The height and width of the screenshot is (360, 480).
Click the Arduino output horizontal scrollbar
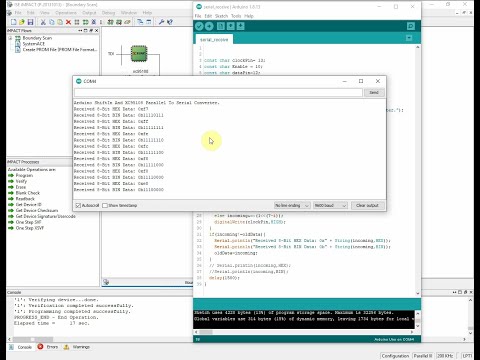[x=206, y=332]
